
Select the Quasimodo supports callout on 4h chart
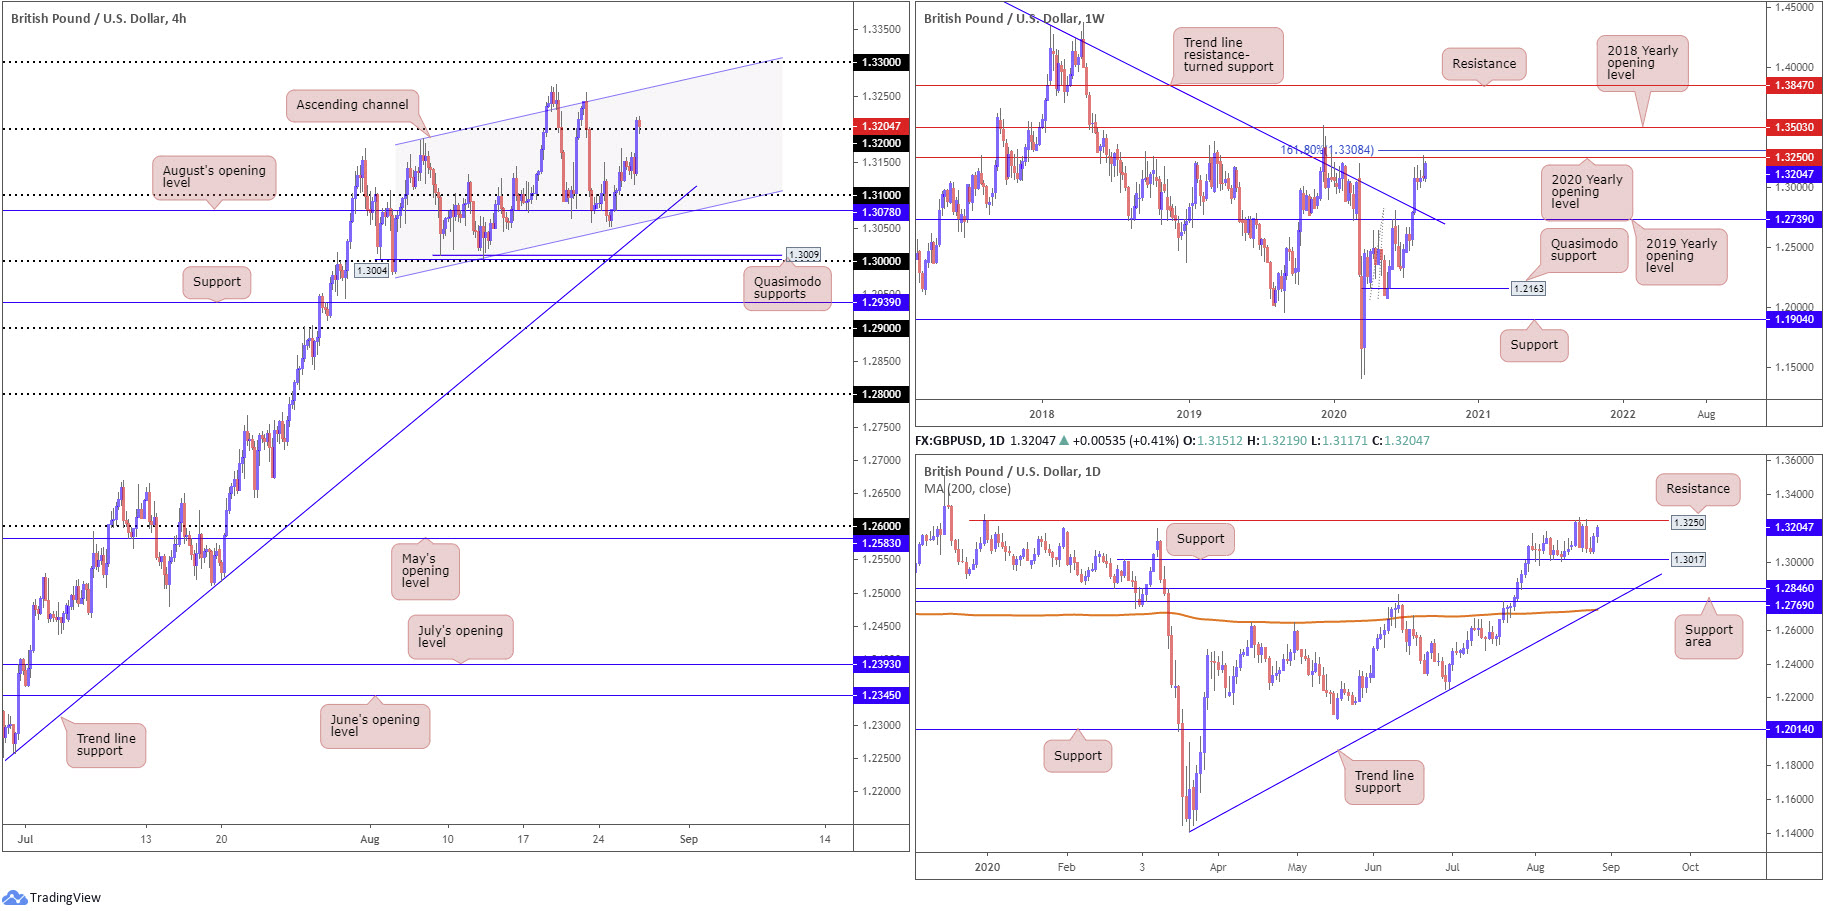[x=787, y=288]
